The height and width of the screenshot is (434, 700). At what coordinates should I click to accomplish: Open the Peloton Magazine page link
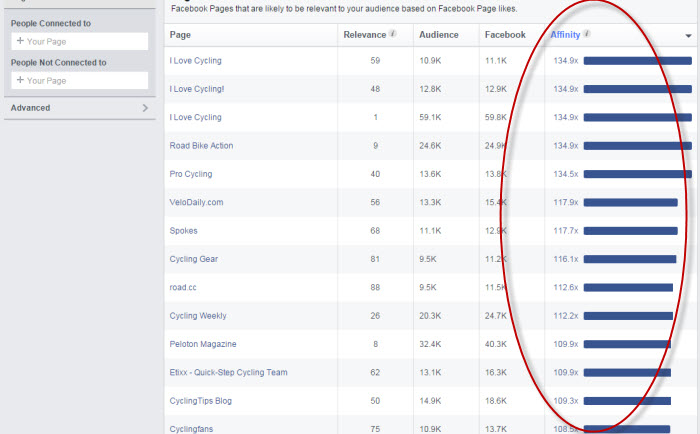203,344
